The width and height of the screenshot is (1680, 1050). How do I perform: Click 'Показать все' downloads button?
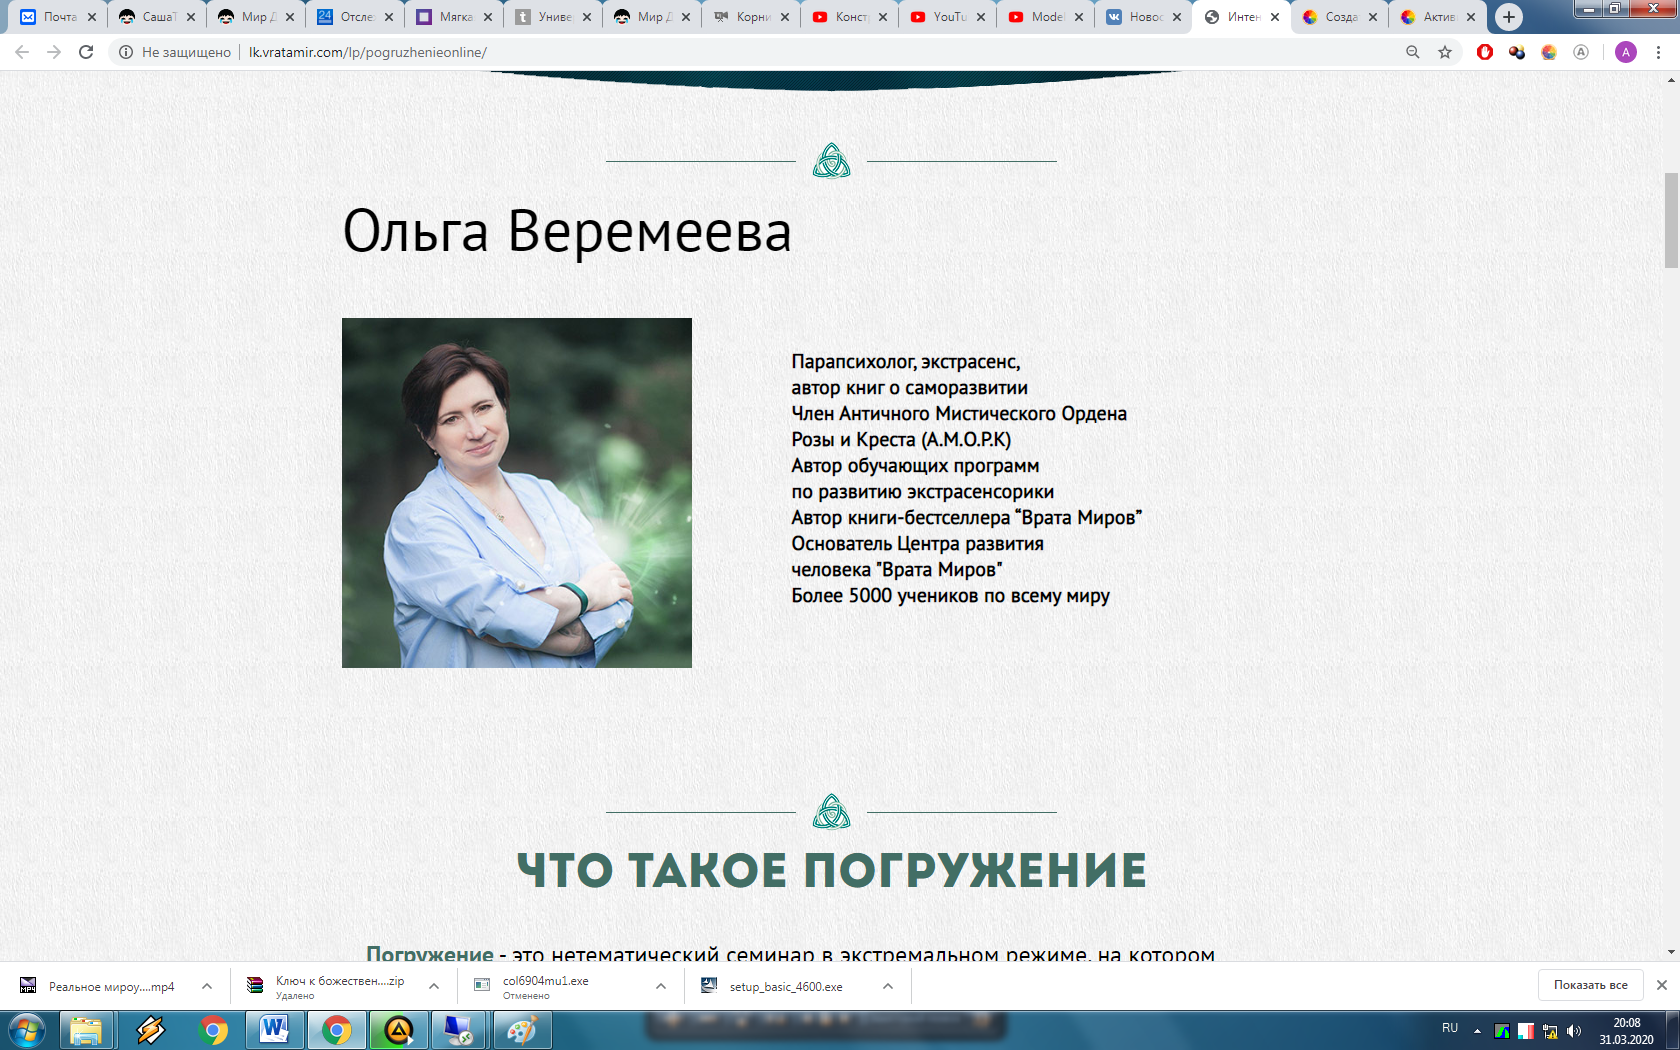[1590, 985]
